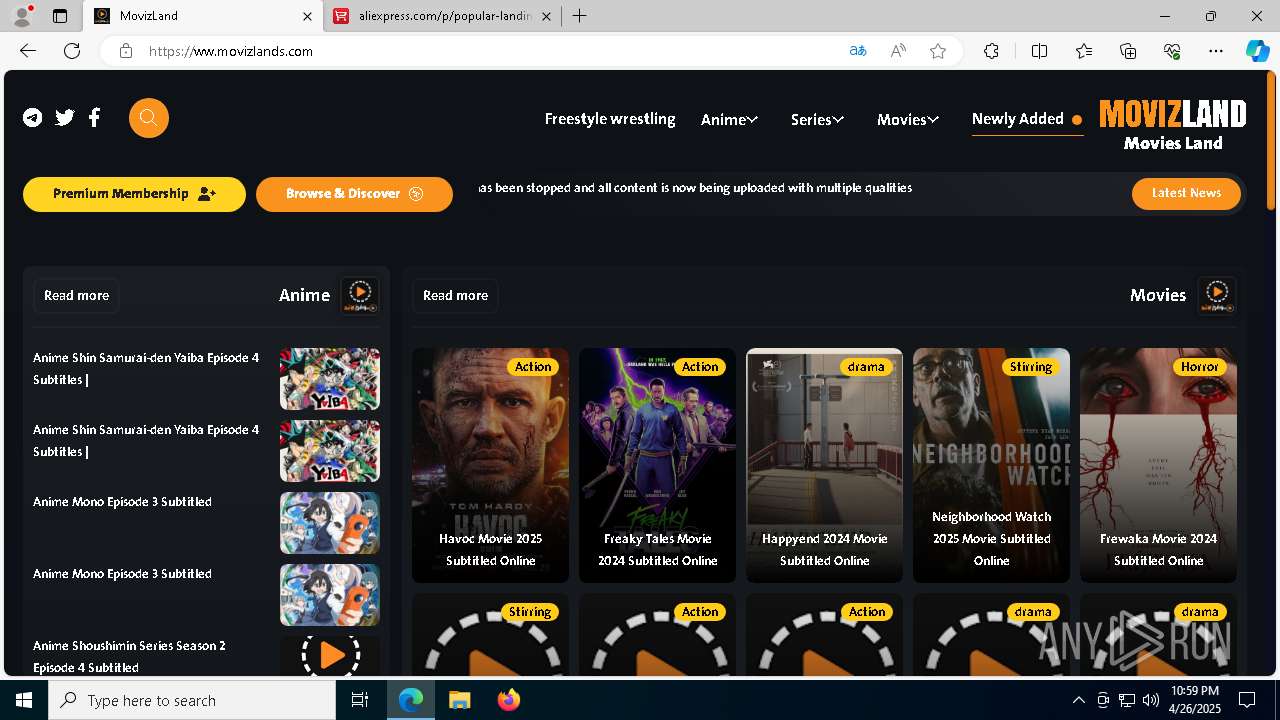The width and height of the screenshot is (1280, 720).
Task: Open Settings and more menu
Action: (x=1216, y=51)
